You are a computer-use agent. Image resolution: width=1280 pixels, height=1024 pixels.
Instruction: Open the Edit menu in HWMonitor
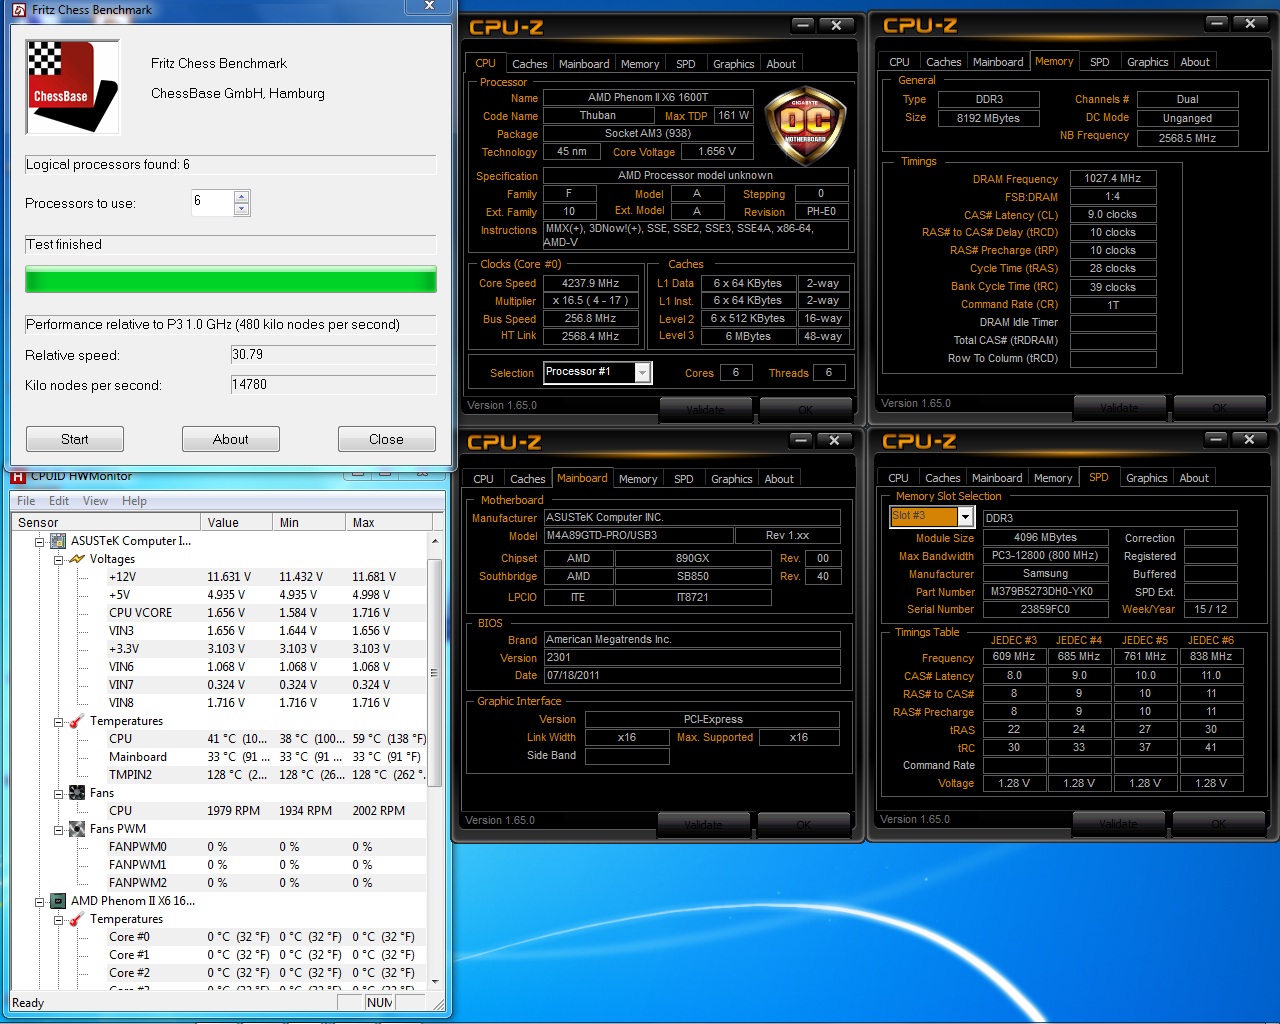tap(59, 501)
